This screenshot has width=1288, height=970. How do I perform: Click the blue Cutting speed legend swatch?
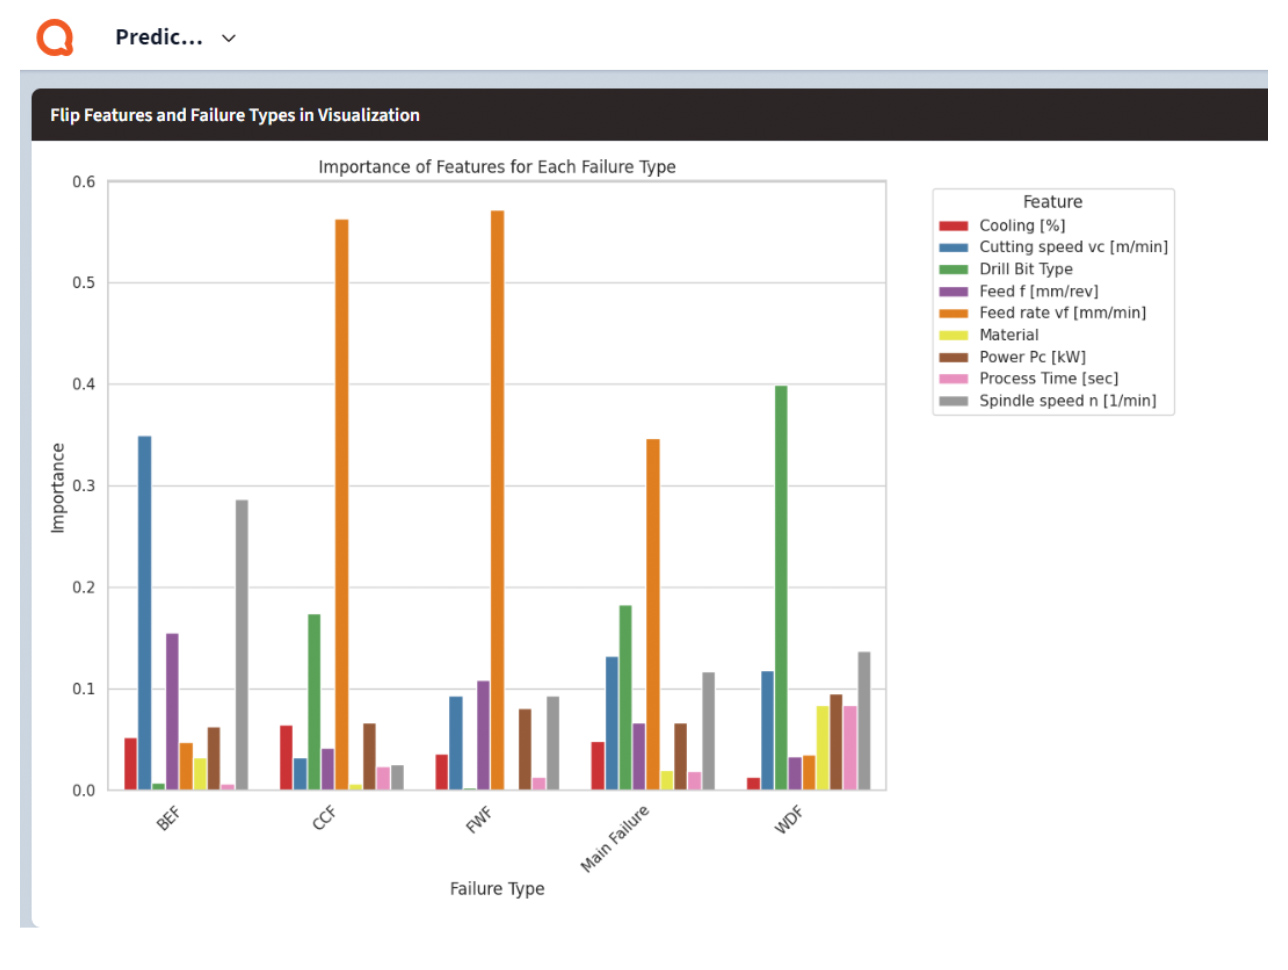[x=953, y=248]
